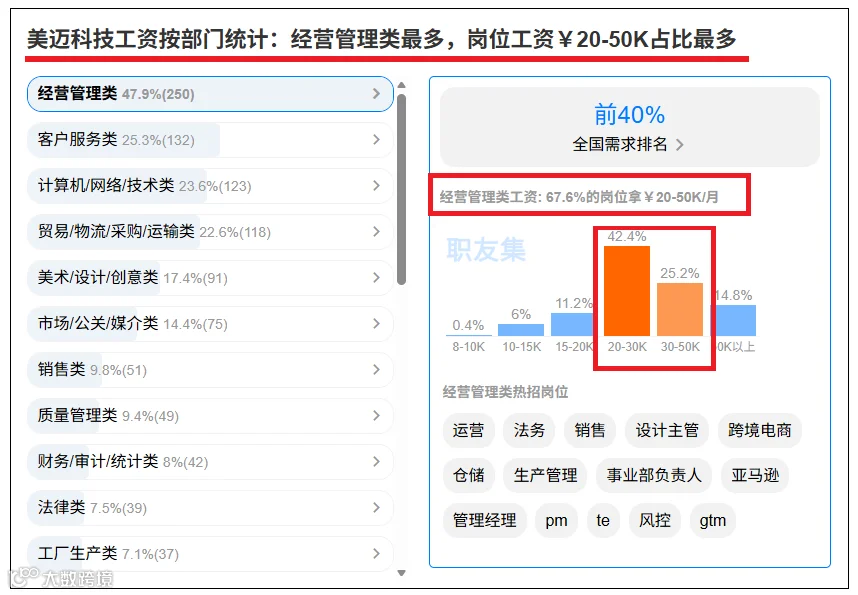Select the 亚马逊 job tag

755,475
